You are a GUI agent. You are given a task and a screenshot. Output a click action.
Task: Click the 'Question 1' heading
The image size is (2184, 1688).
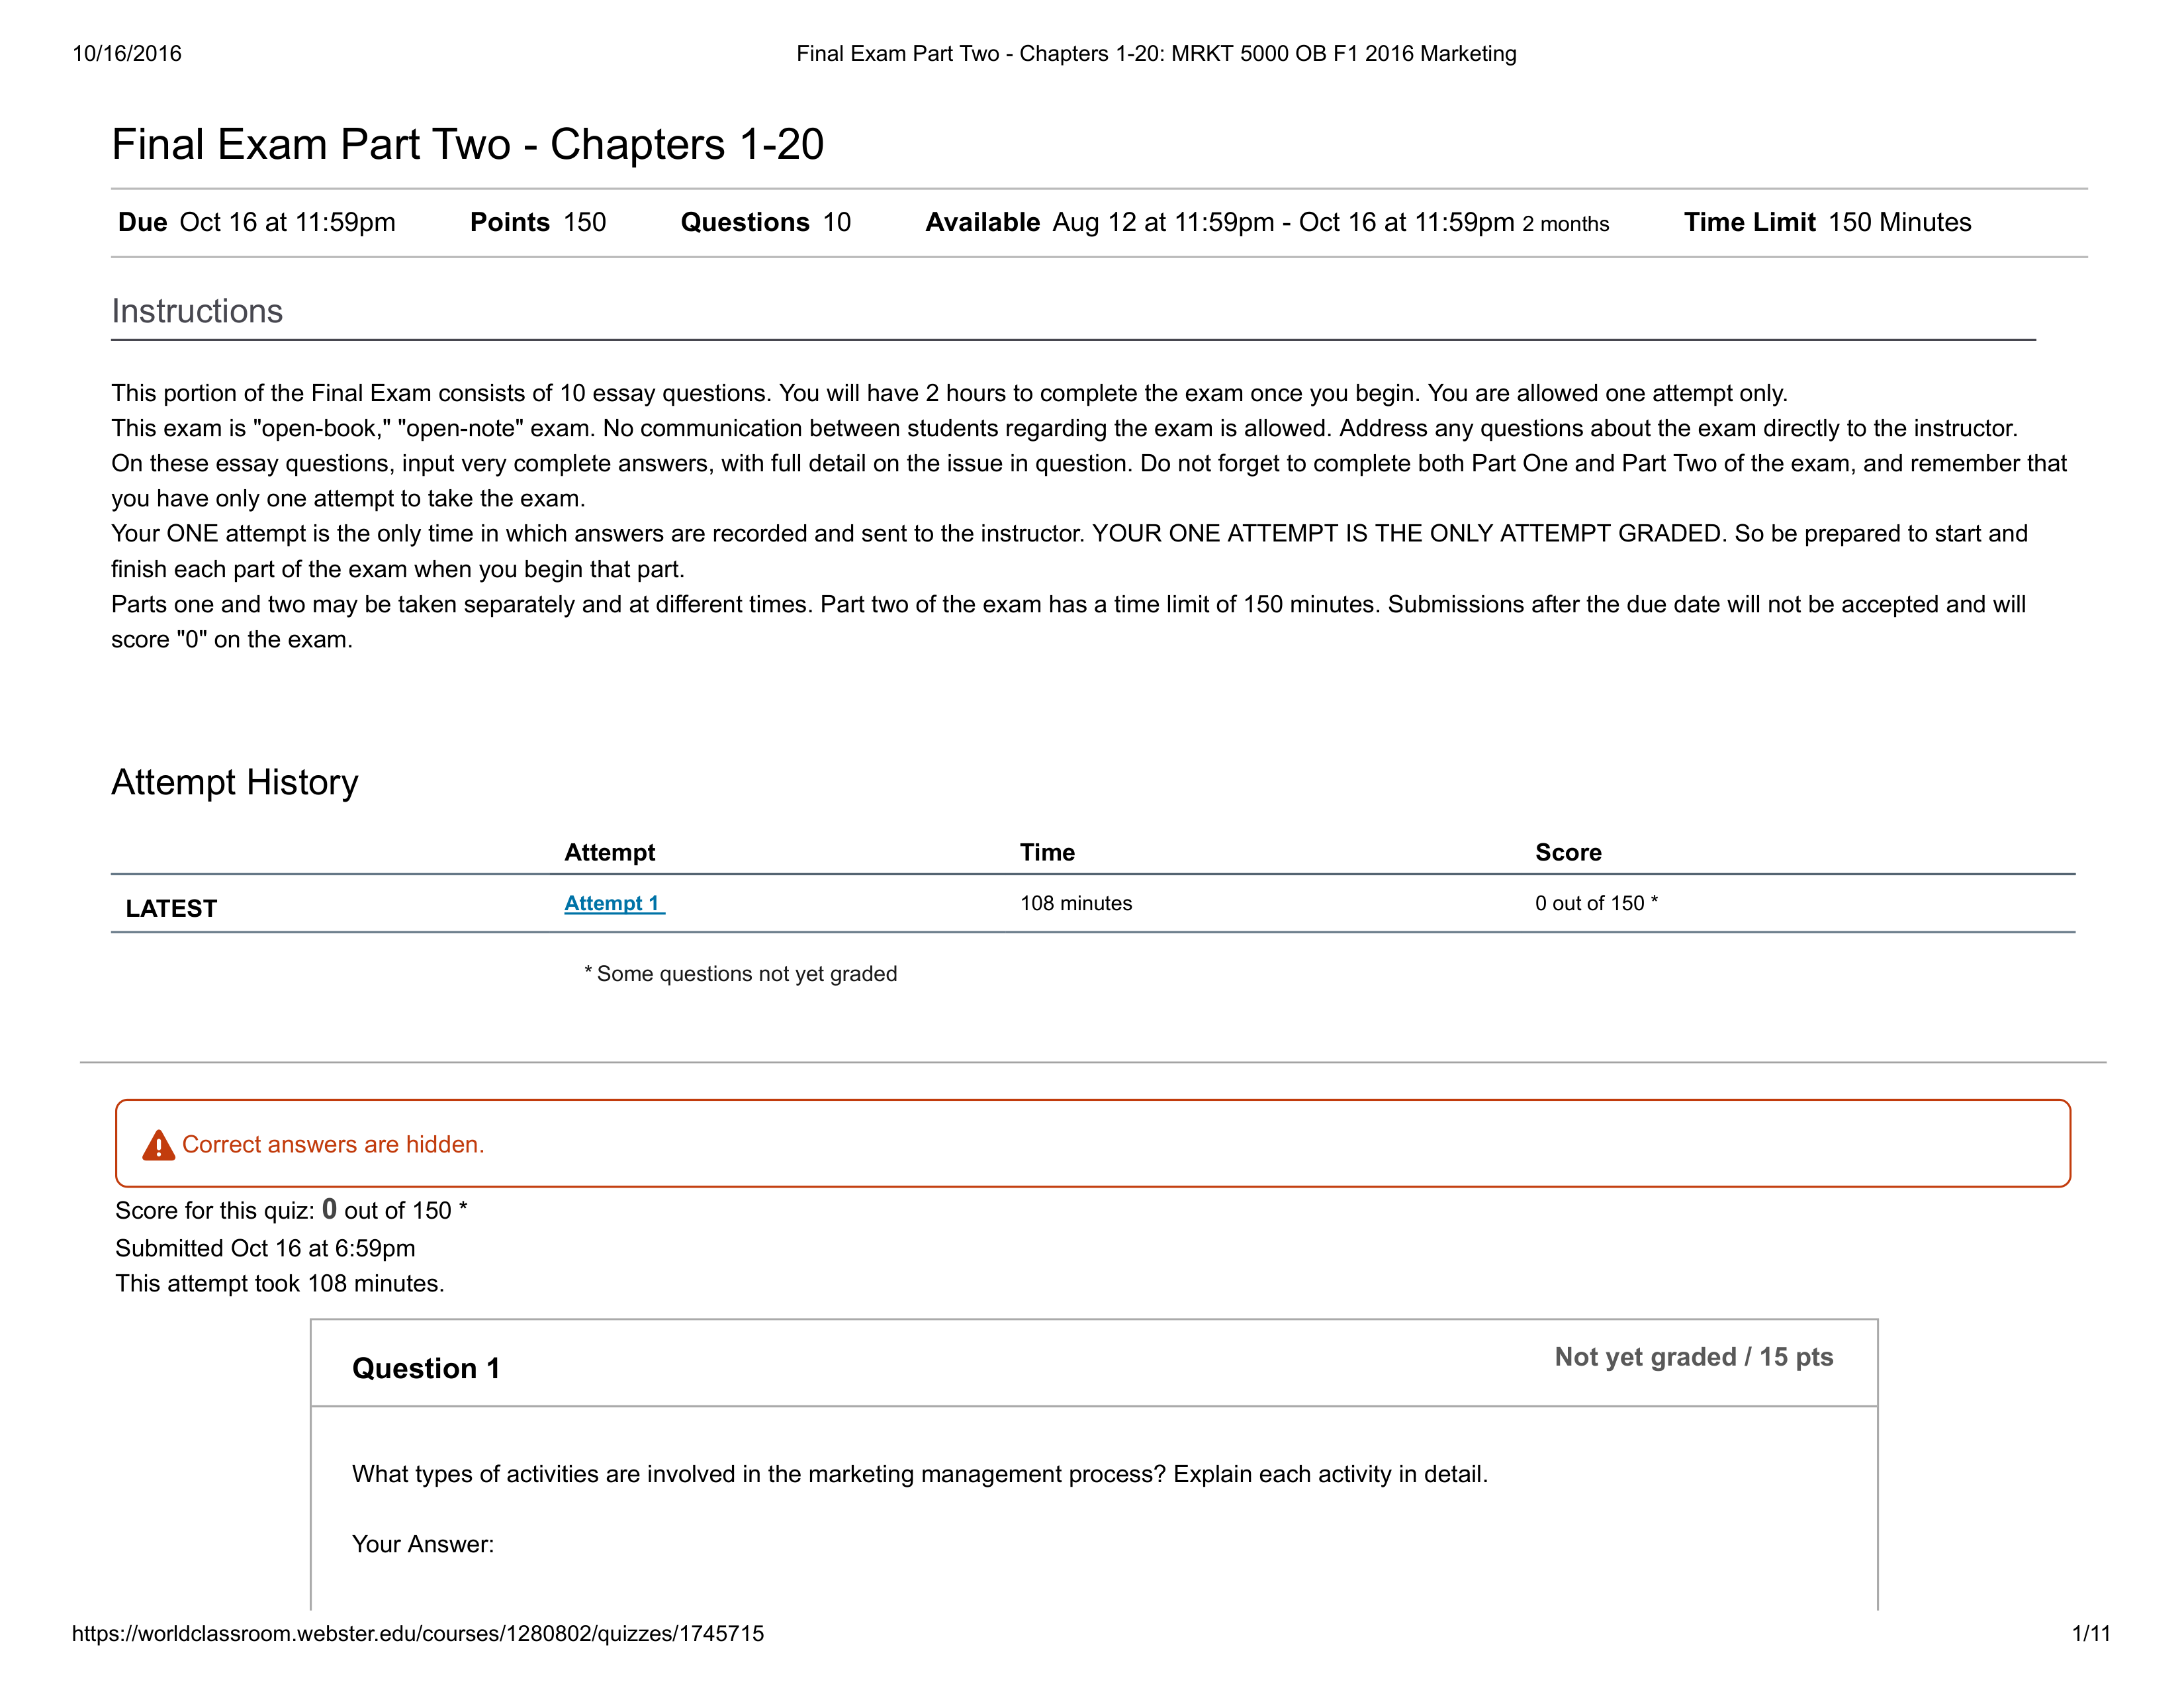point(426,1368)
